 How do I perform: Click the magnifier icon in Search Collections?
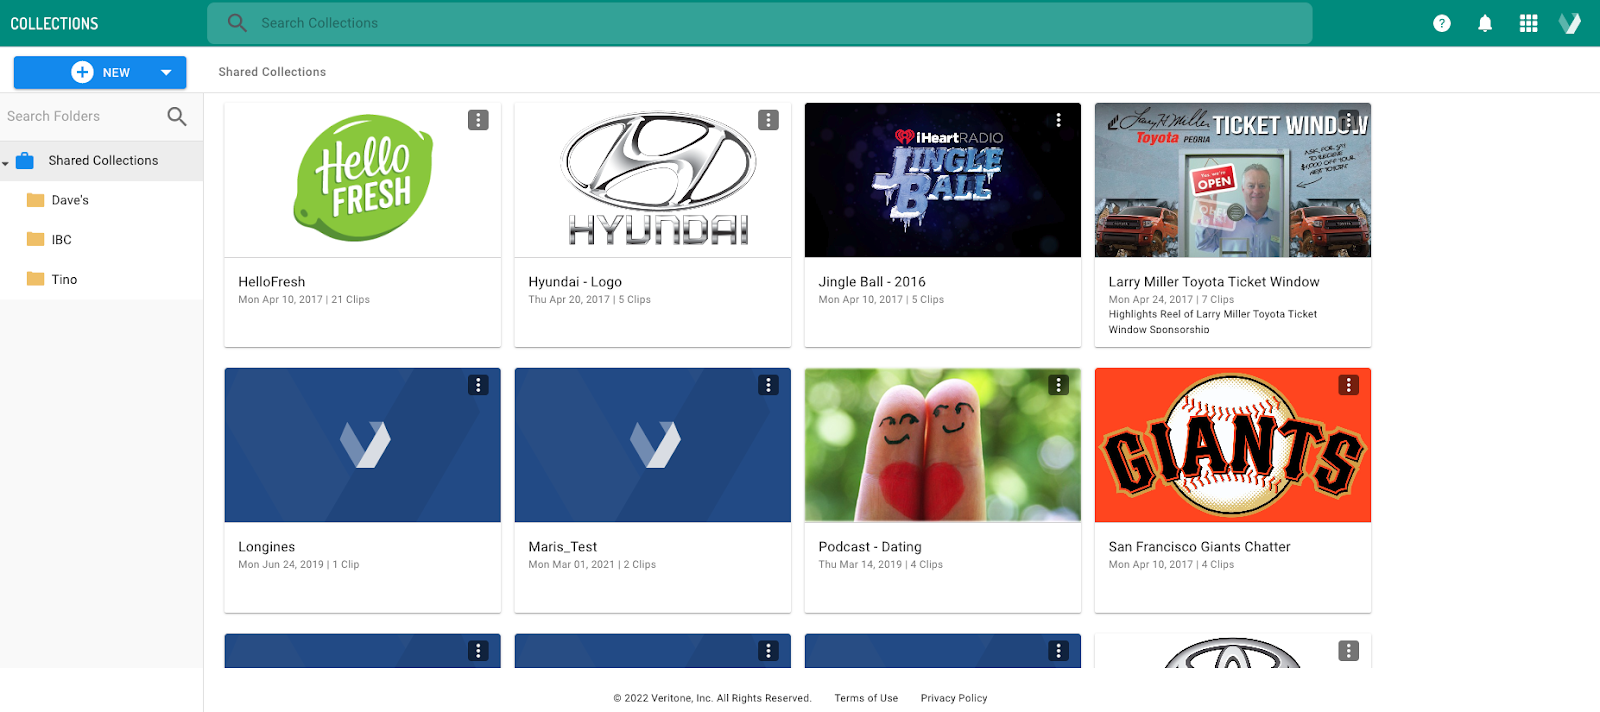coord(237,23)
